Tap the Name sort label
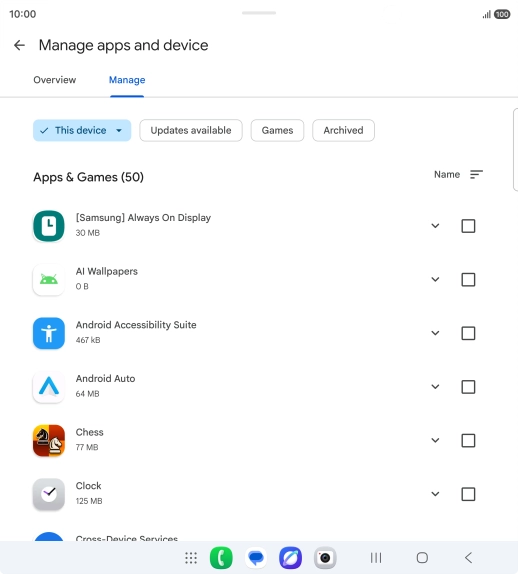The image size is (518, 574). point(447,175)
